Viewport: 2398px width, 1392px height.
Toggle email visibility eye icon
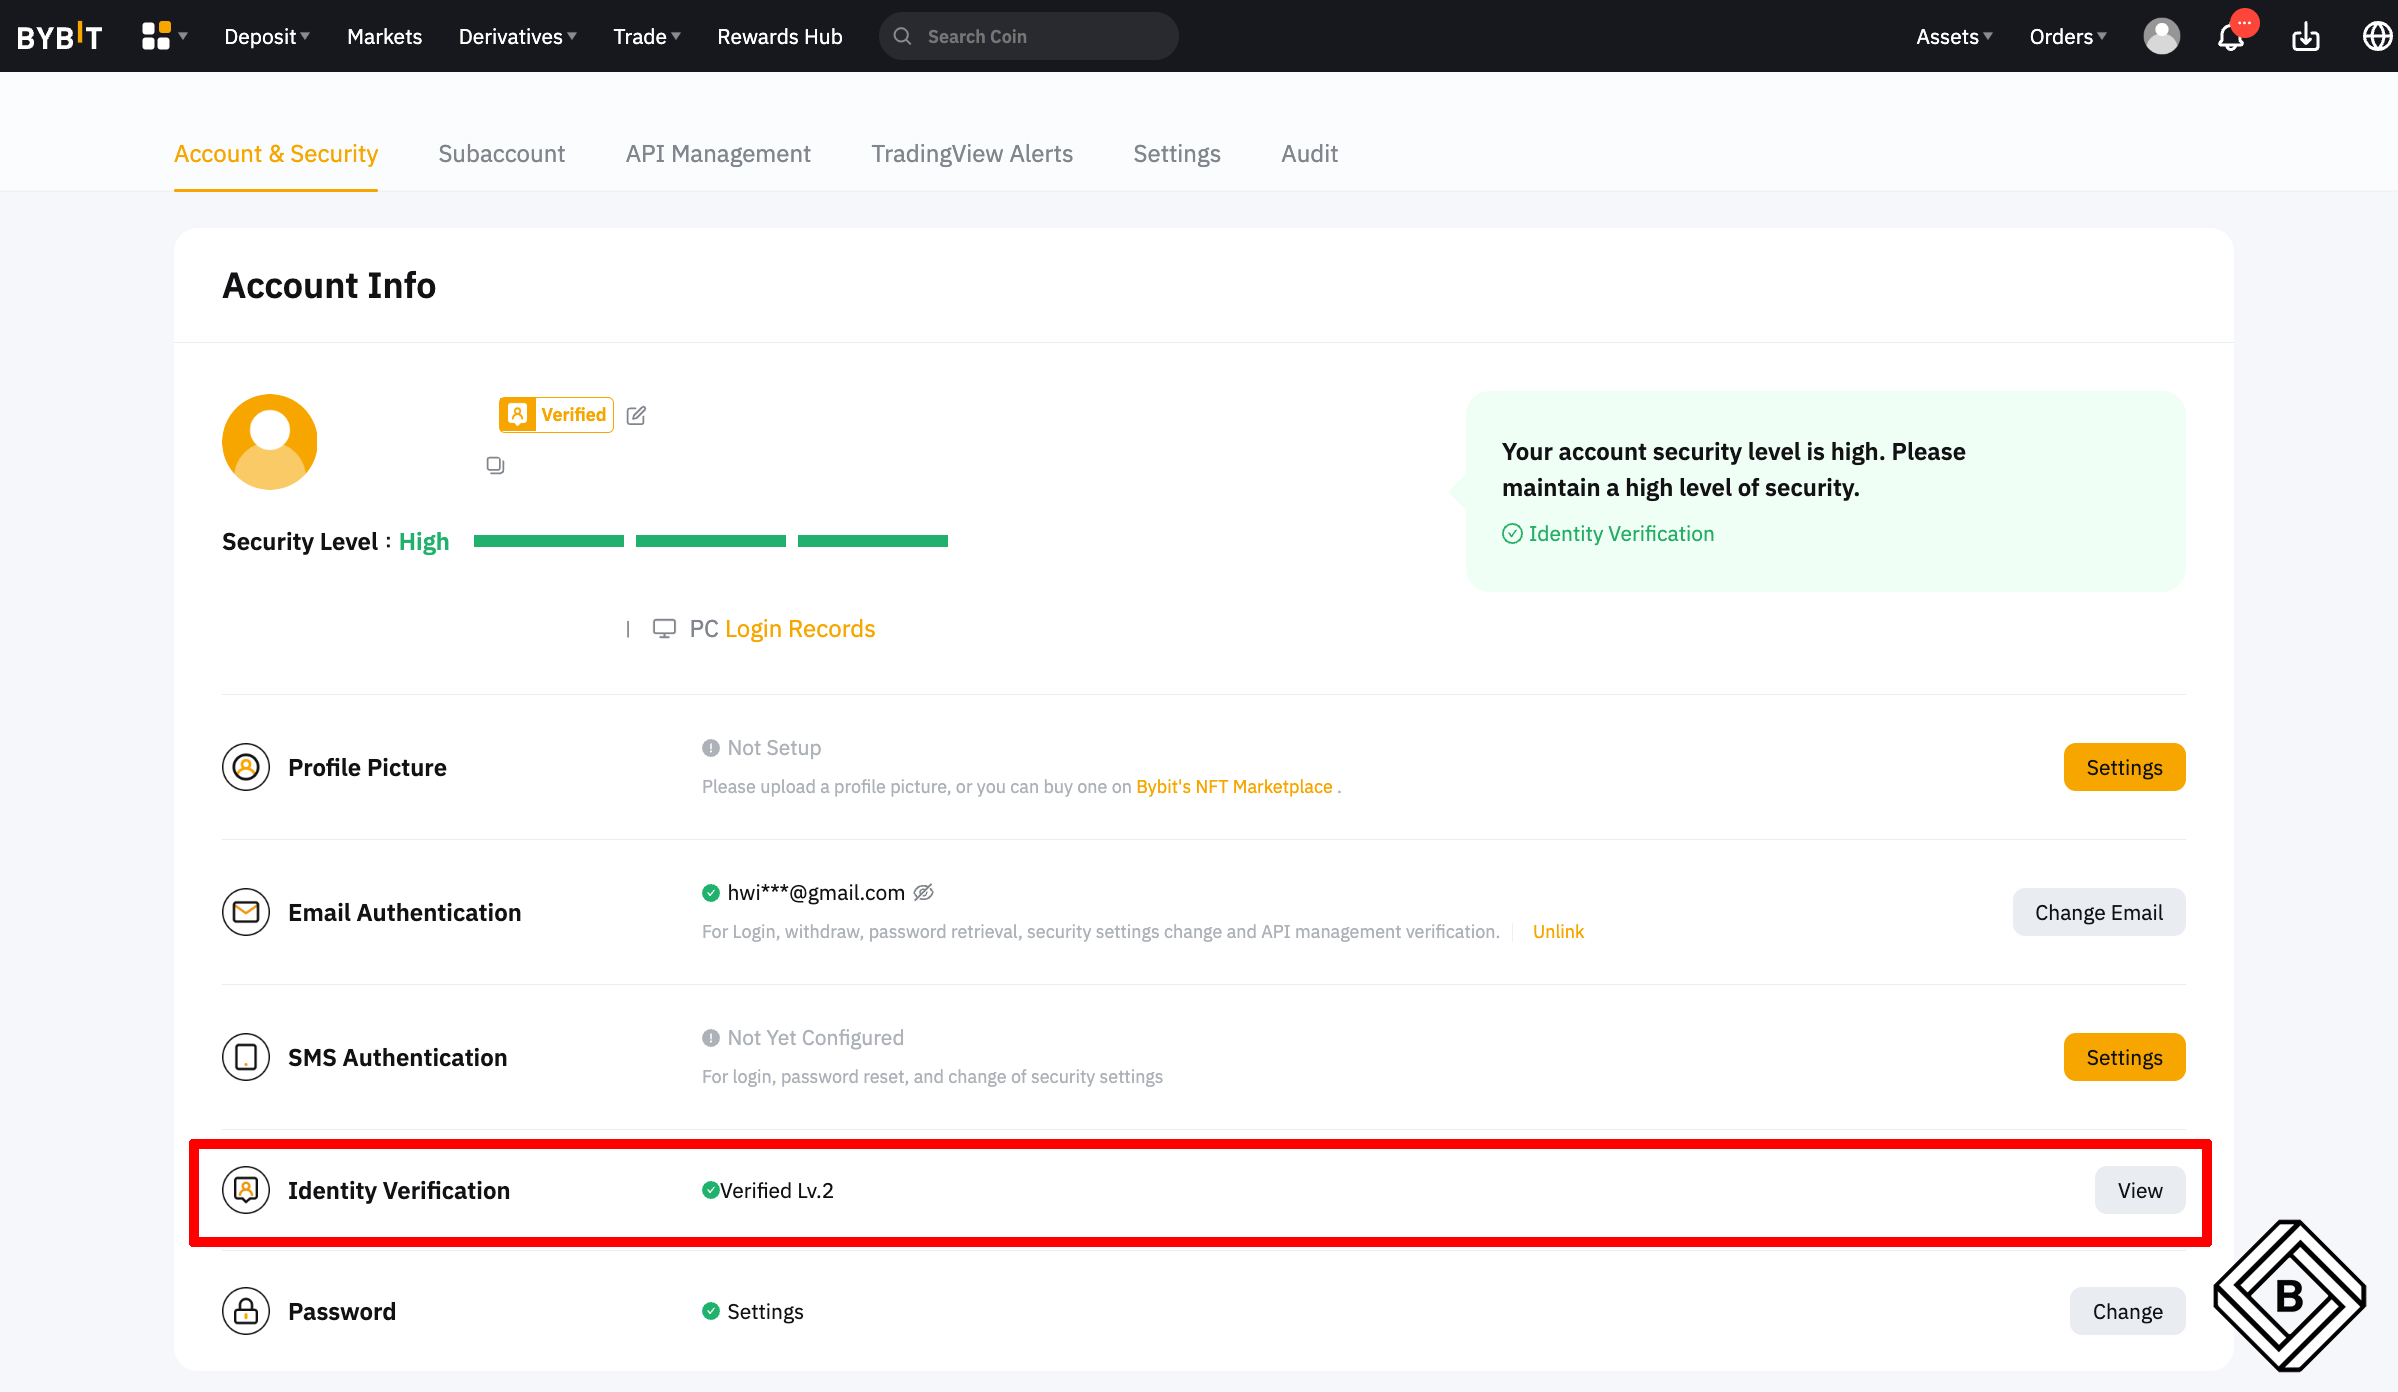(x=924, y=892)
